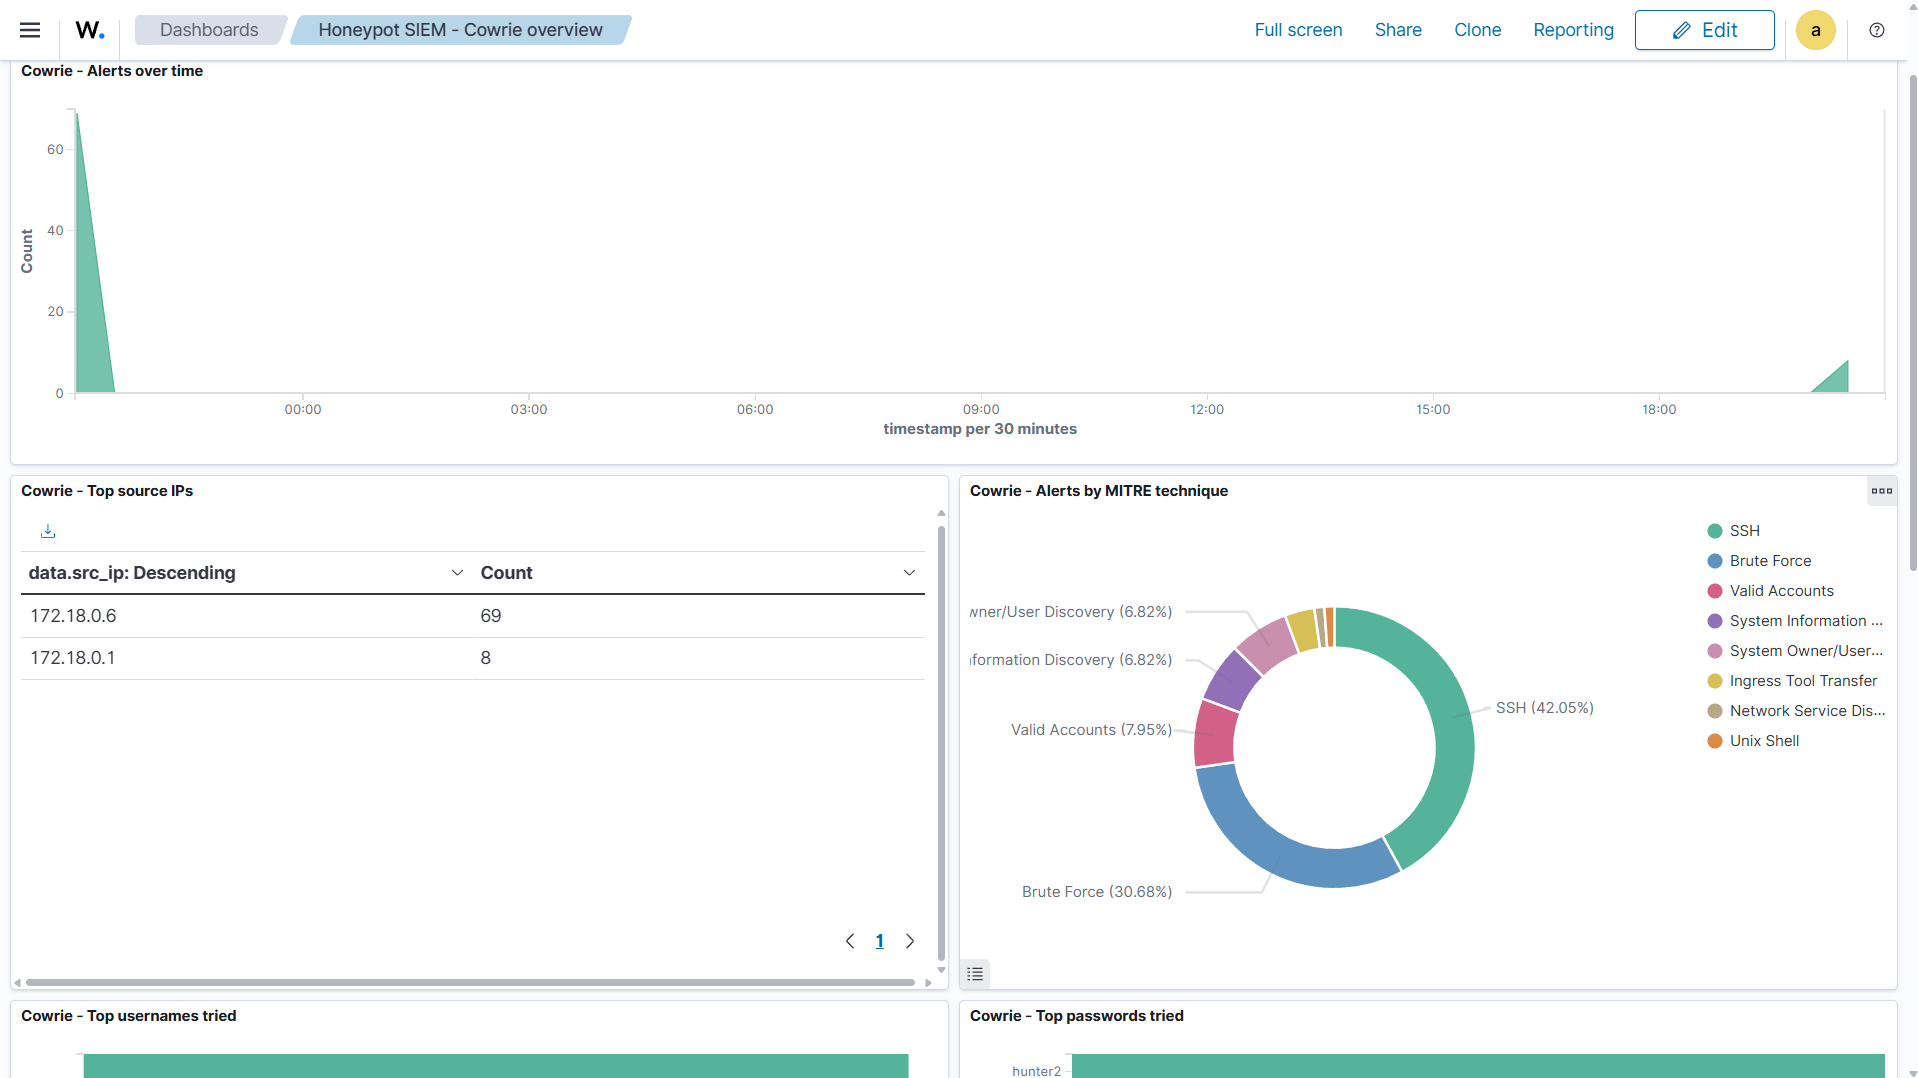
Task: Expand the Count column dropdown chevron
Action: tap(909, 573)
